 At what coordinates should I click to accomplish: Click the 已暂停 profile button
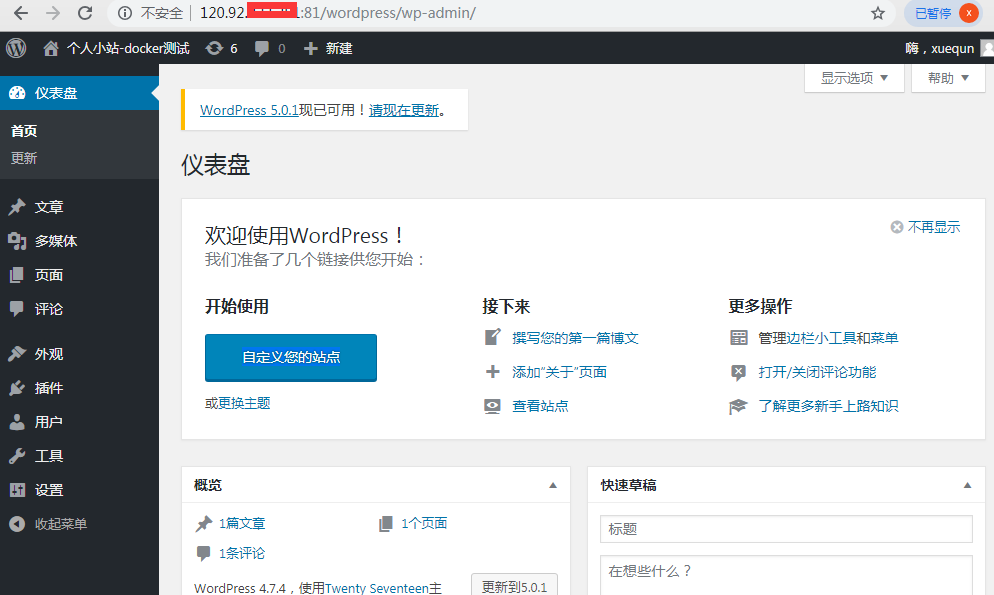click(x=943, y=13)
